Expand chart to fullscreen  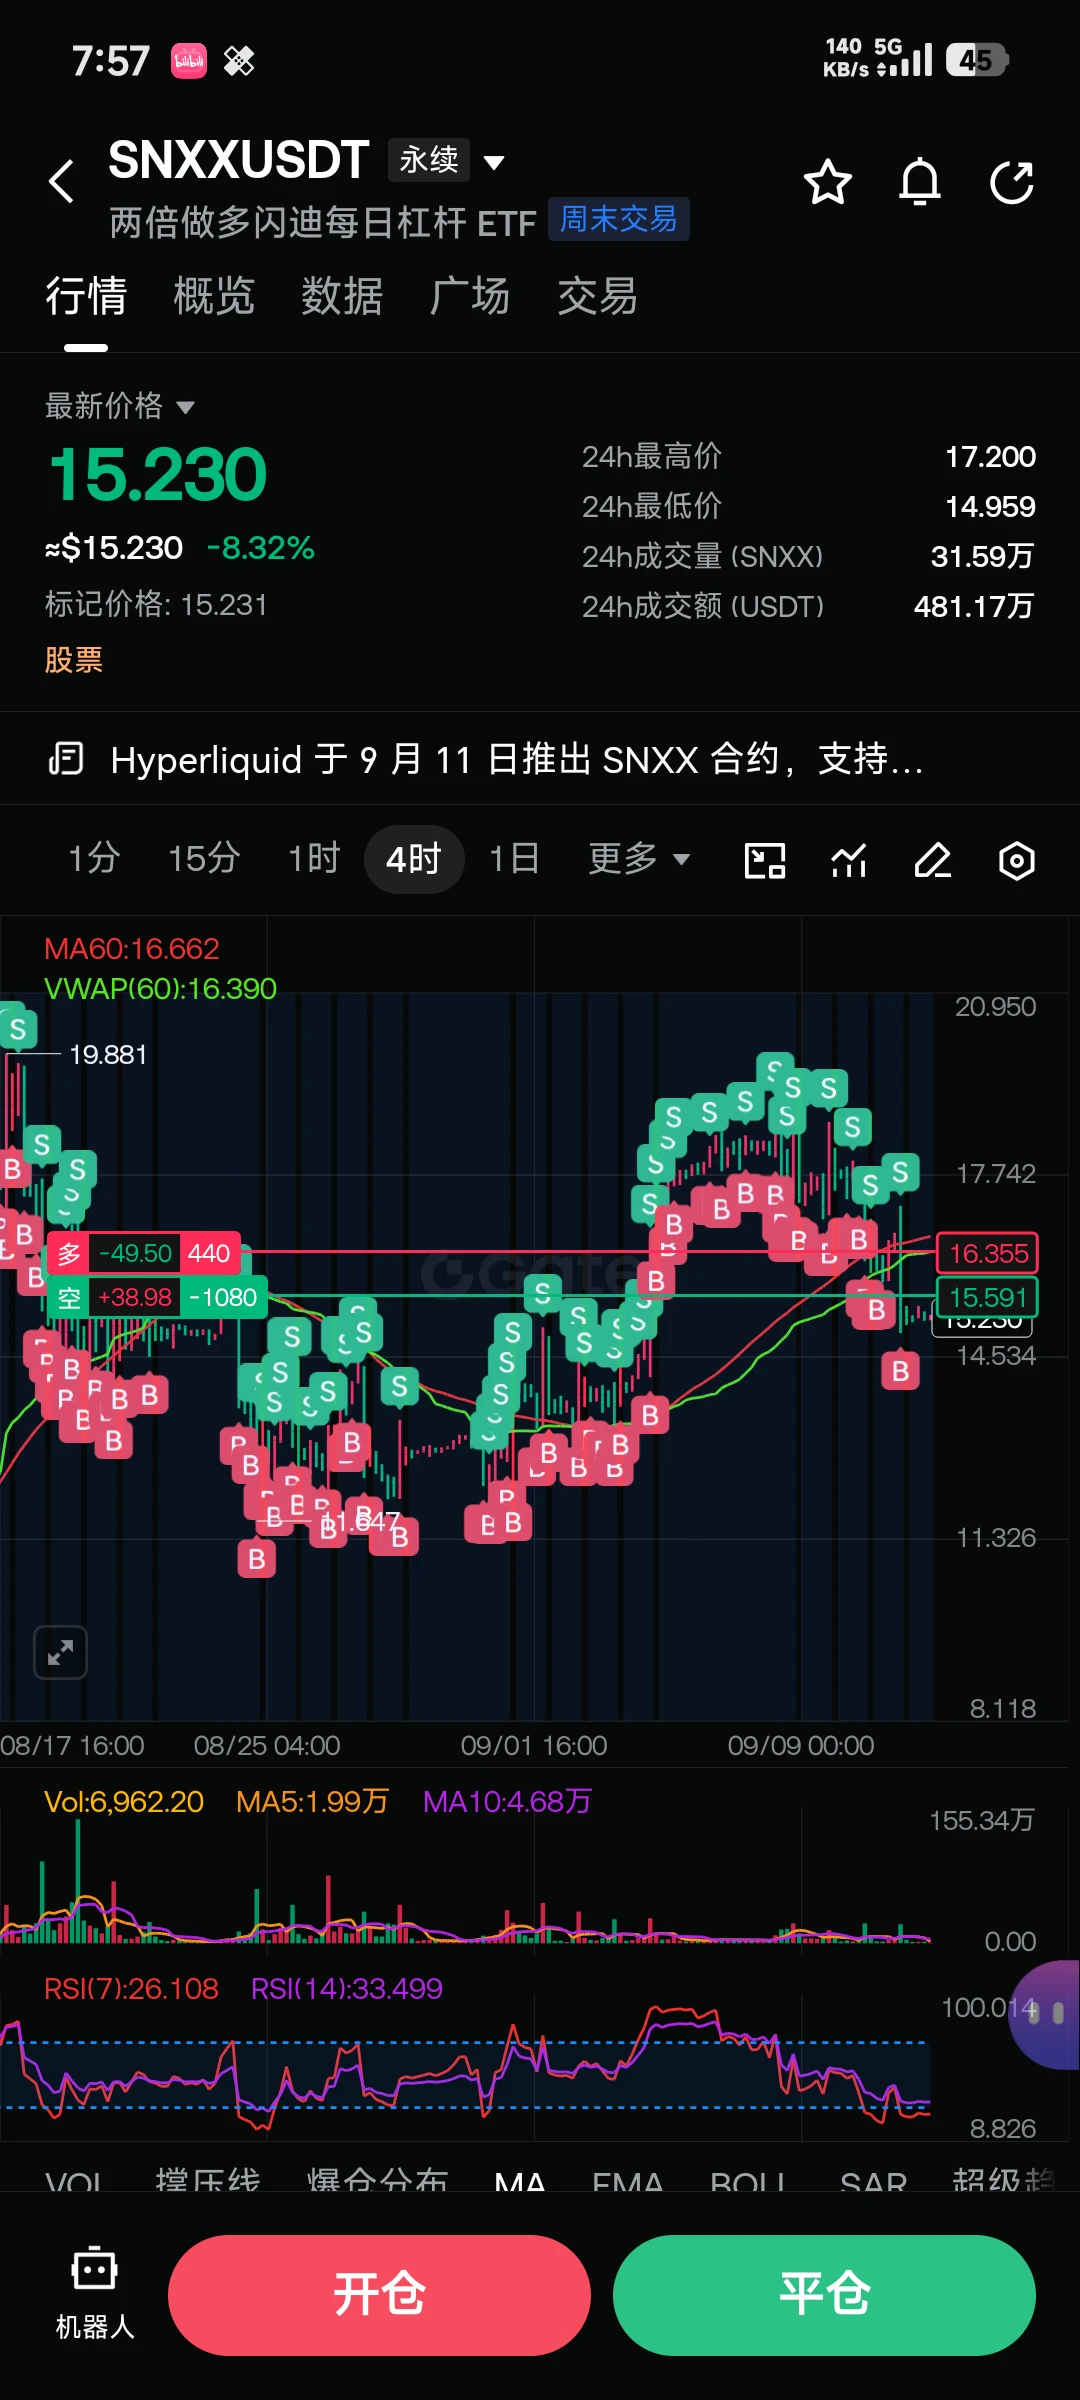pyautogui.click(x=61, y=1652)
